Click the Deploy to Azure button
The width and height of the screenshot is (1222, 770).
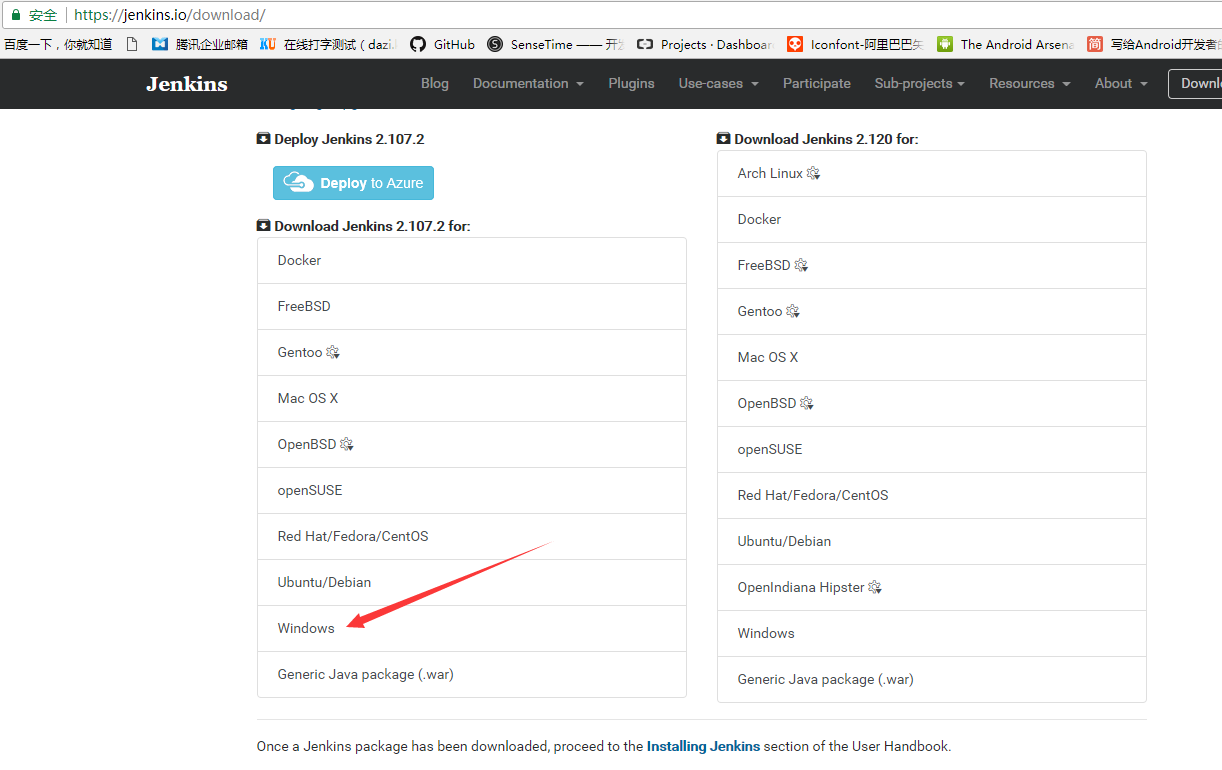[x=353, y=183]
